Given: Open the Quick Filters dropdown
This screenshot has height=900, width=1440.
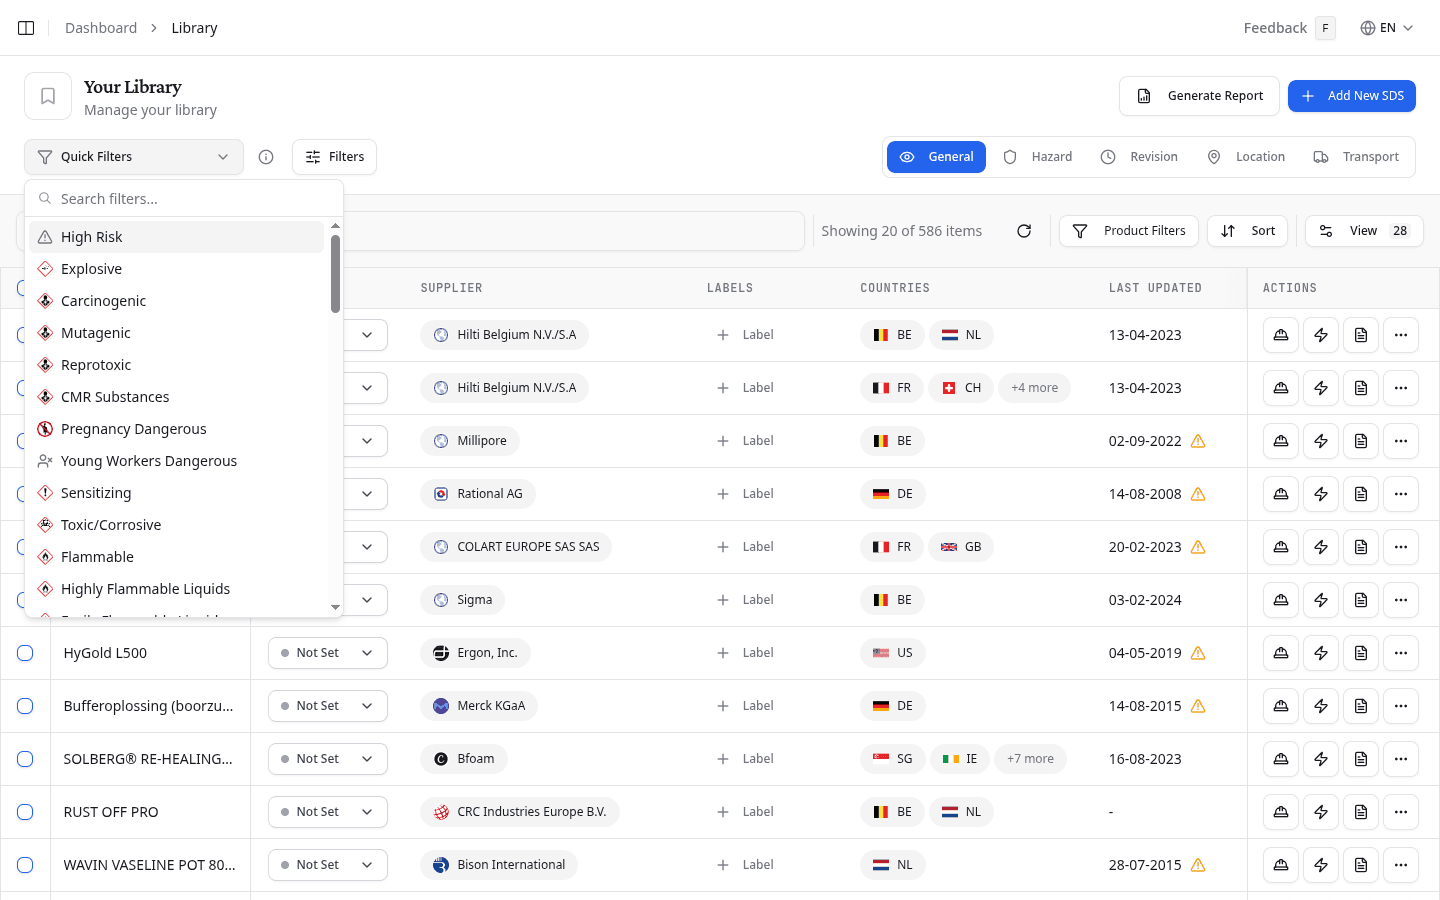Looking at the screenshot, I should pos(133,156).
